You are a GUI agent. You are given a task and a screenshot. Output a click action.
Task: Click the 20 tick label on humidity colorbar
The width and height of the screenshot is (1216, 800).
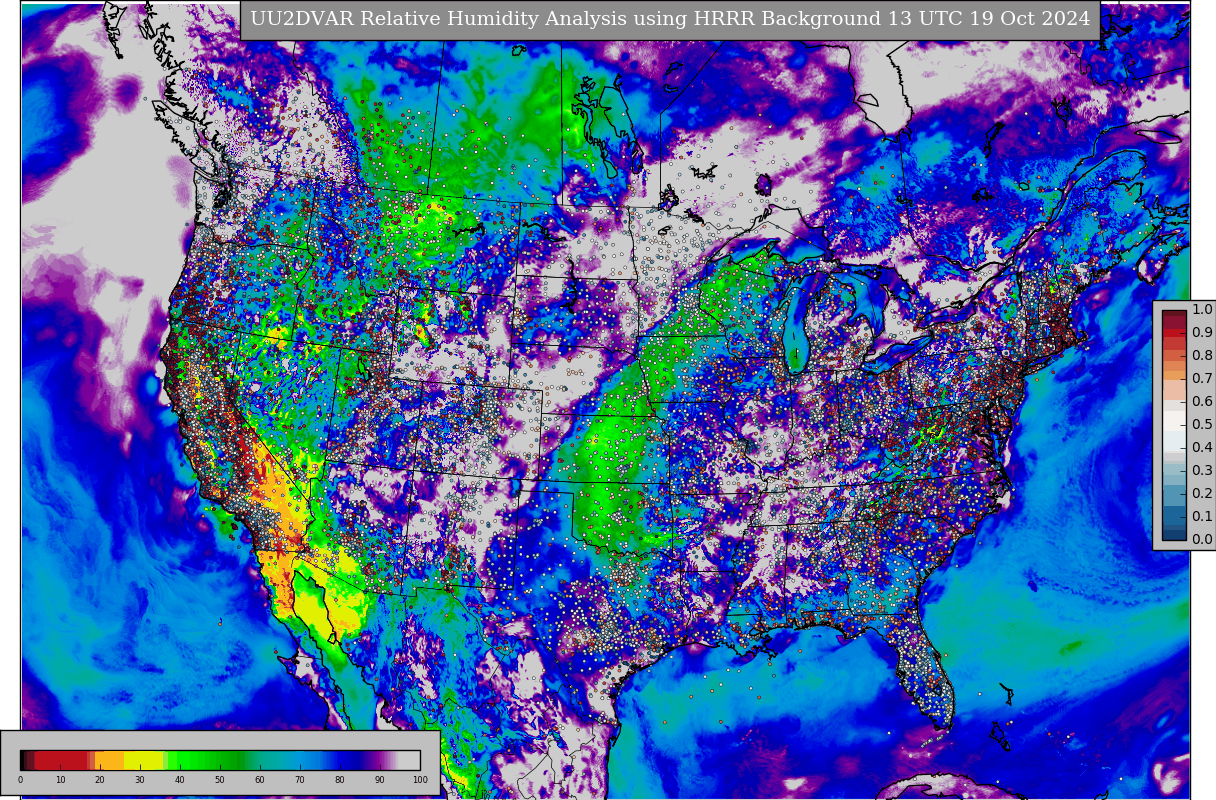(x=99, y=780)
